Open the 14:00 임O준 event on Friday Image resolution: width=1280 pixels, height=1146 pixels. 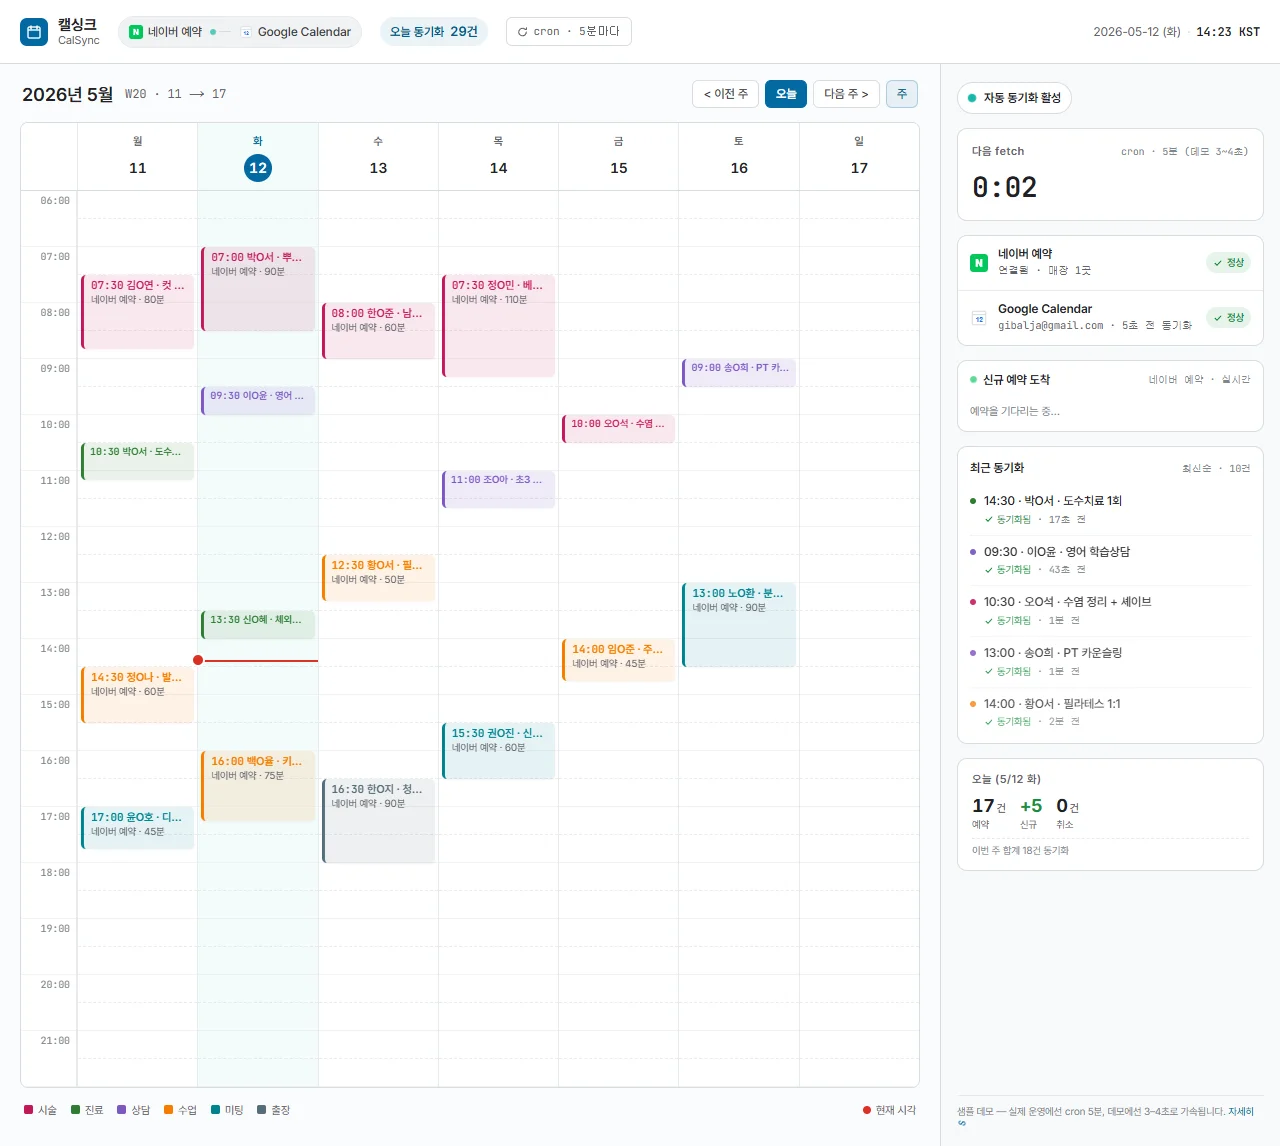[619, 660]
